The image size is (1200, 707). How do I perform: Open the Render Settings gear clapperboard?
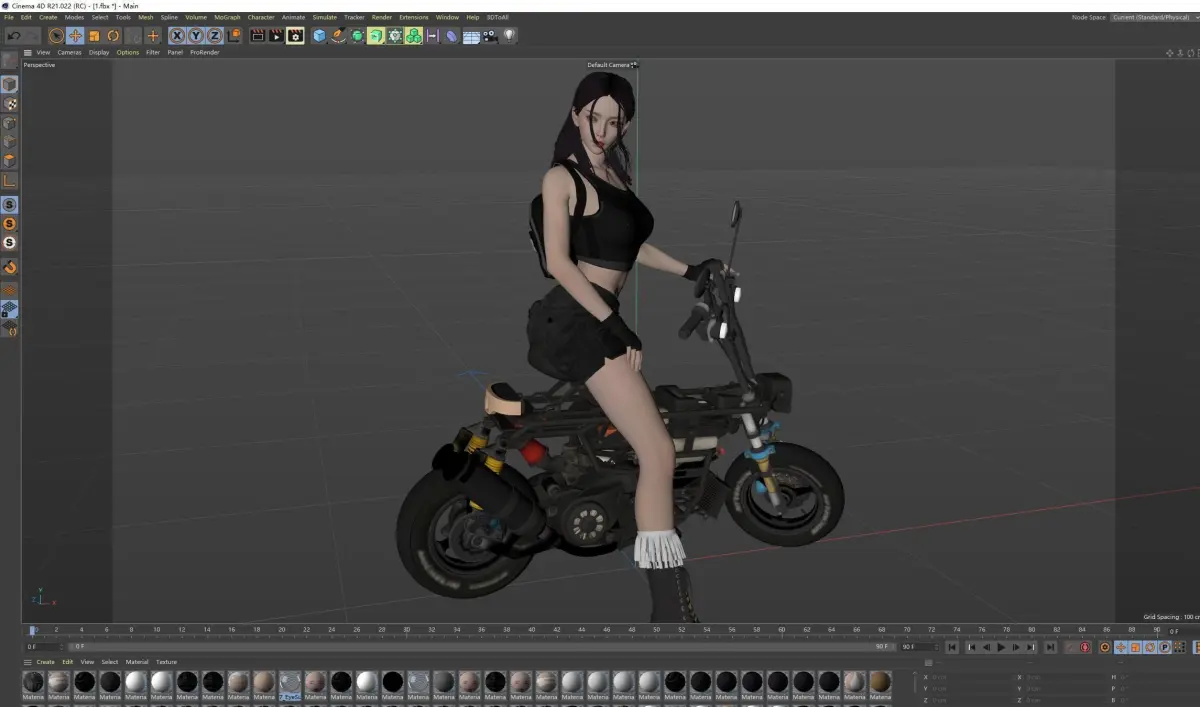coord(295,35)
